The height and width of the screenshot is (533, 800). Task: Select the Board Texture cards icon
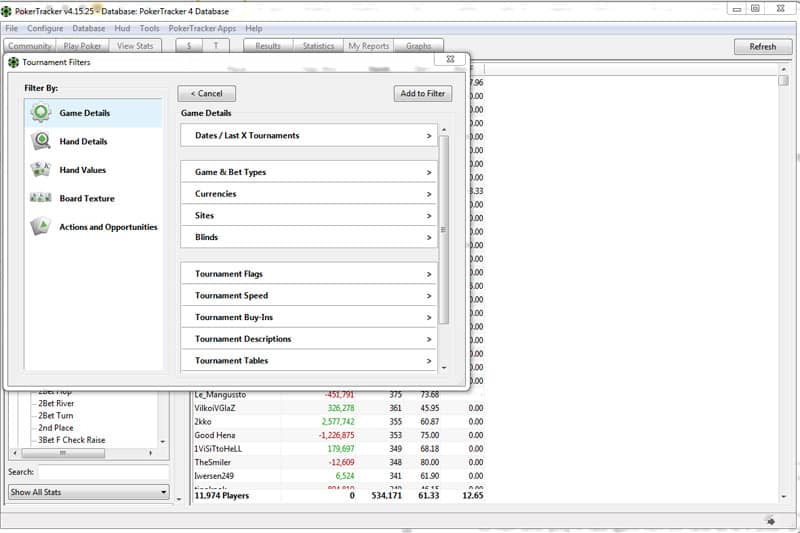(41, 198)
